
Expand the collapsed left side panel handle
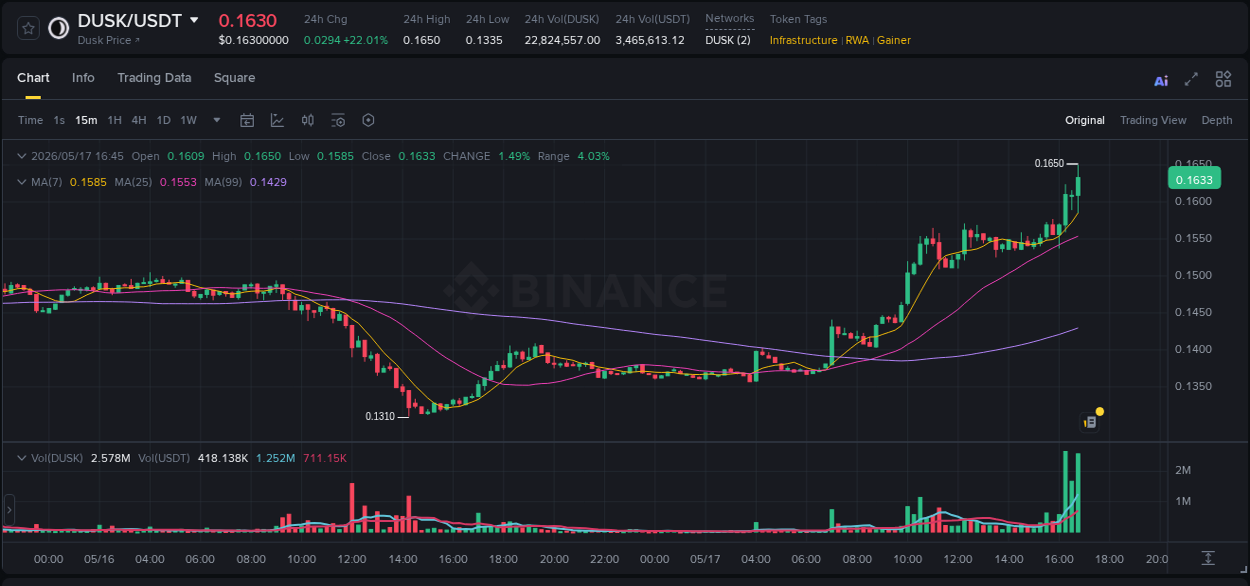point(9,510)
